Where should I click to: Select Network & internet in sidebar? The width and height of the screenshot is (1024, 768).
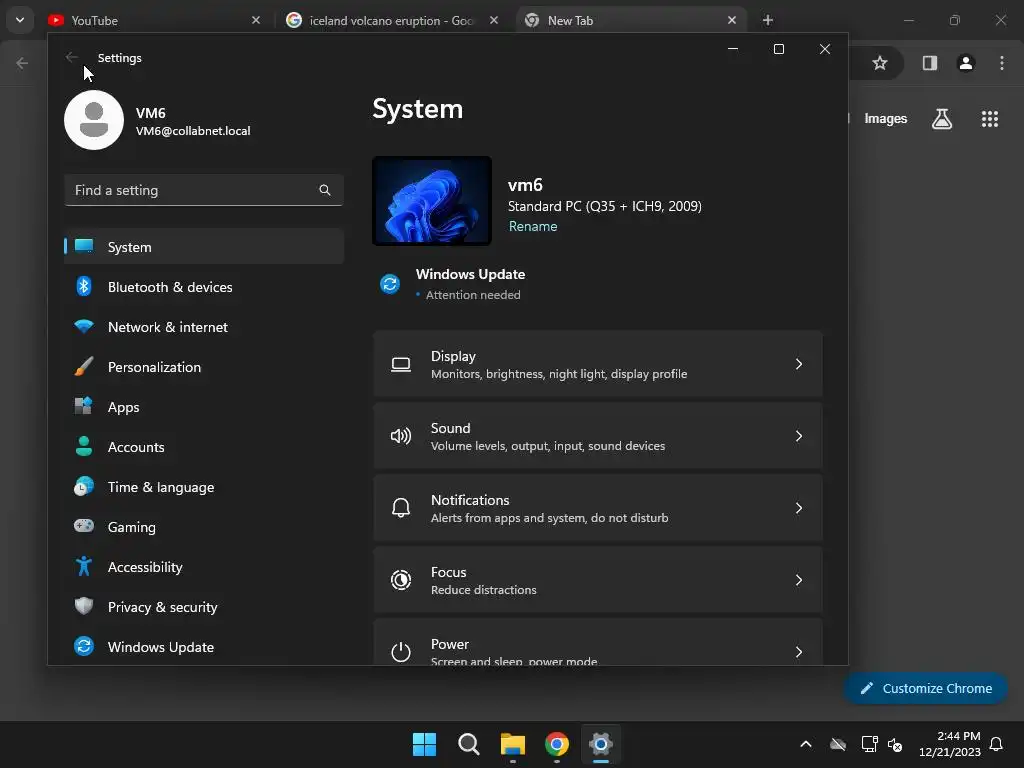click(x=204, y=327)
